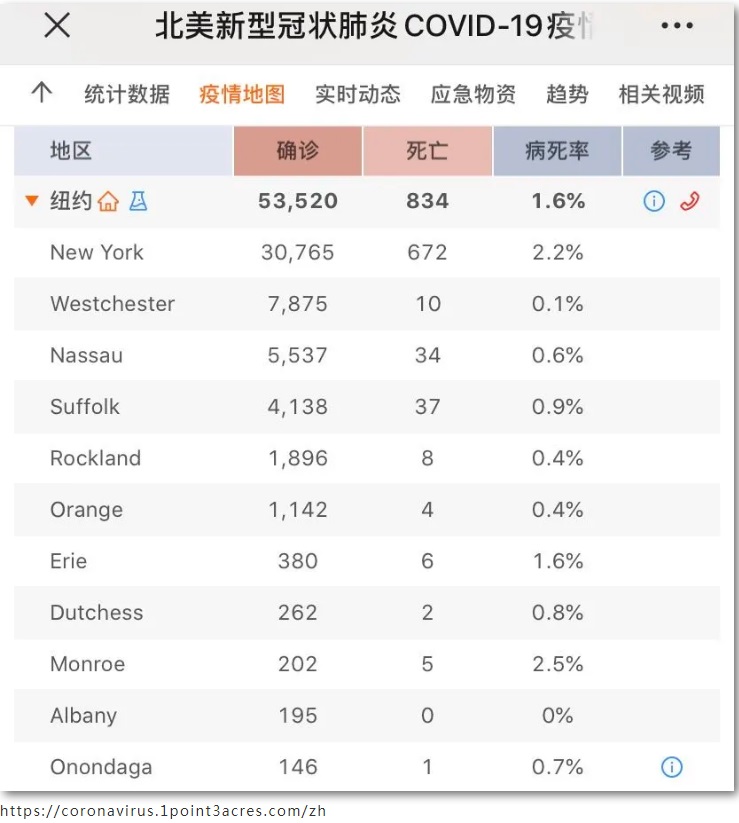The width and height of the screenshot is (739, 823).
Task: Click the blue flask icon beside 纽约
Action: [x=138, y=201]
